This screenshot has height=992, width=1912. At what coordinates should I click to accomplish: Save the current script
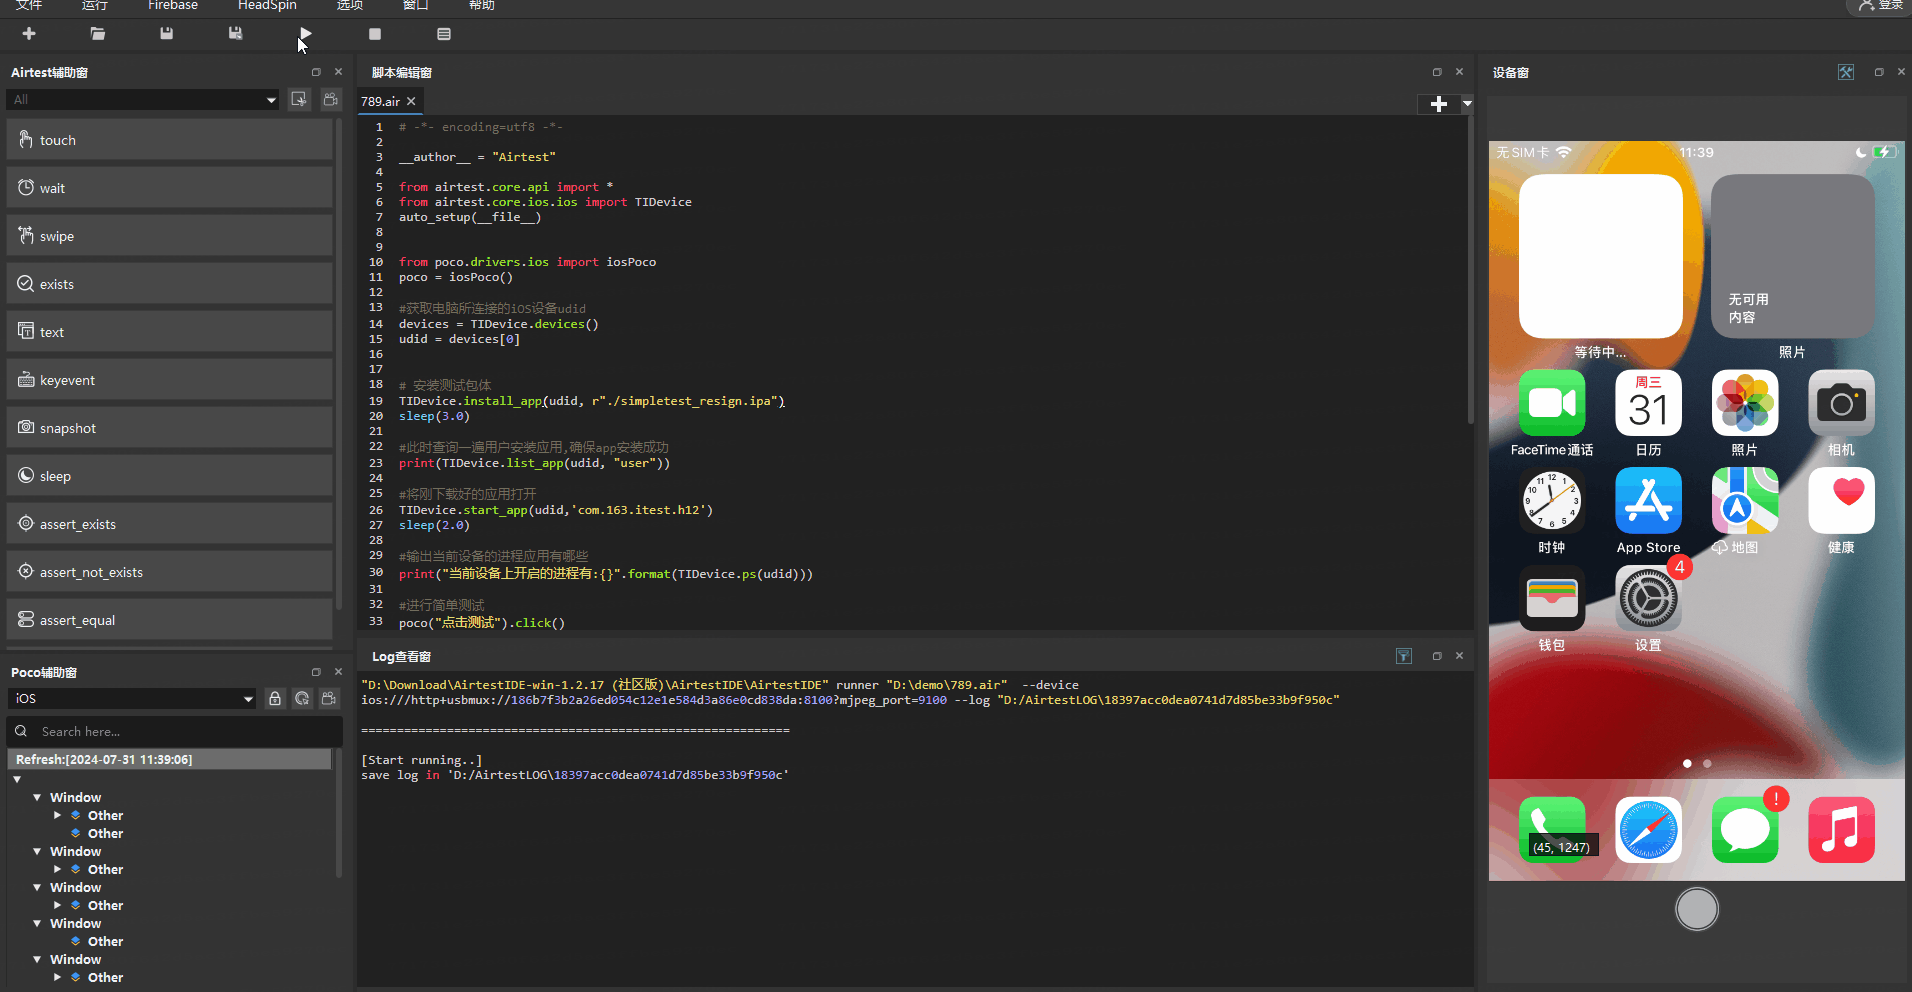coord(165,33)
